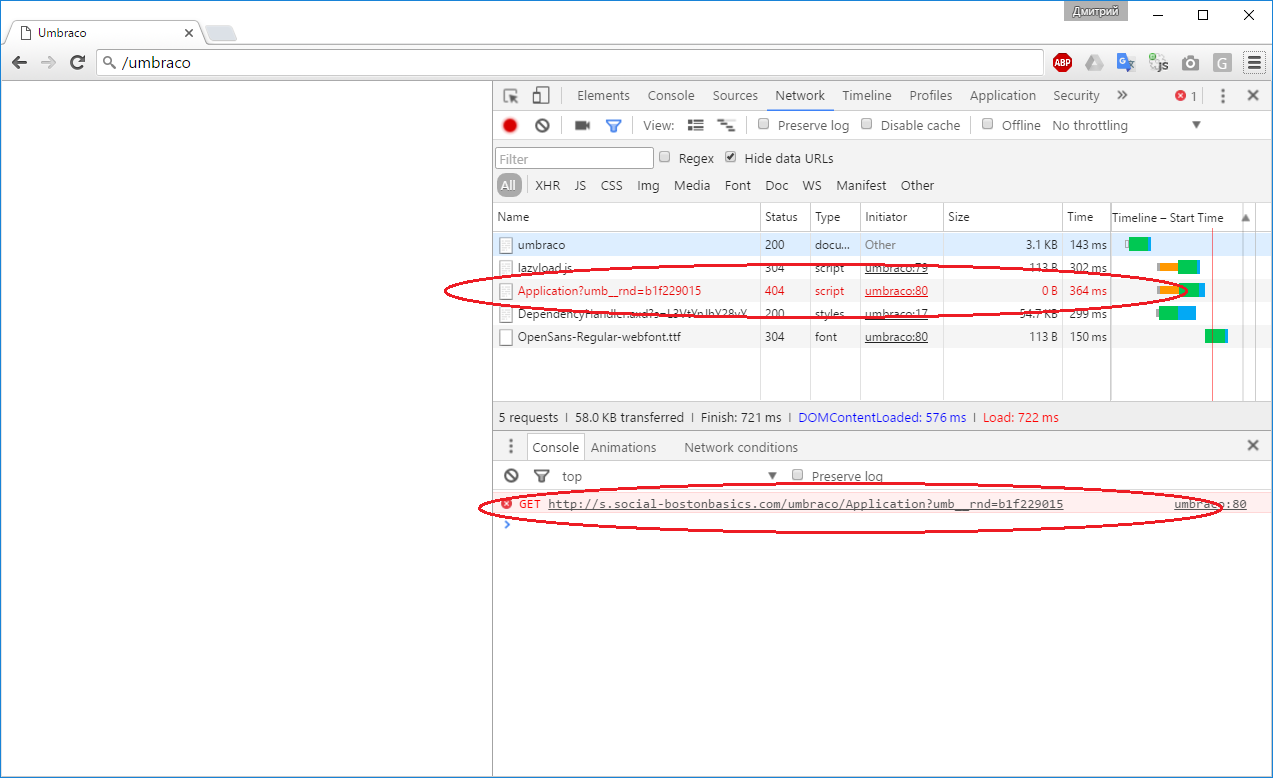1273x778 pixels.
Task: Filter requests by Font type
Action: pyautogui.click(x=738, y=185)
